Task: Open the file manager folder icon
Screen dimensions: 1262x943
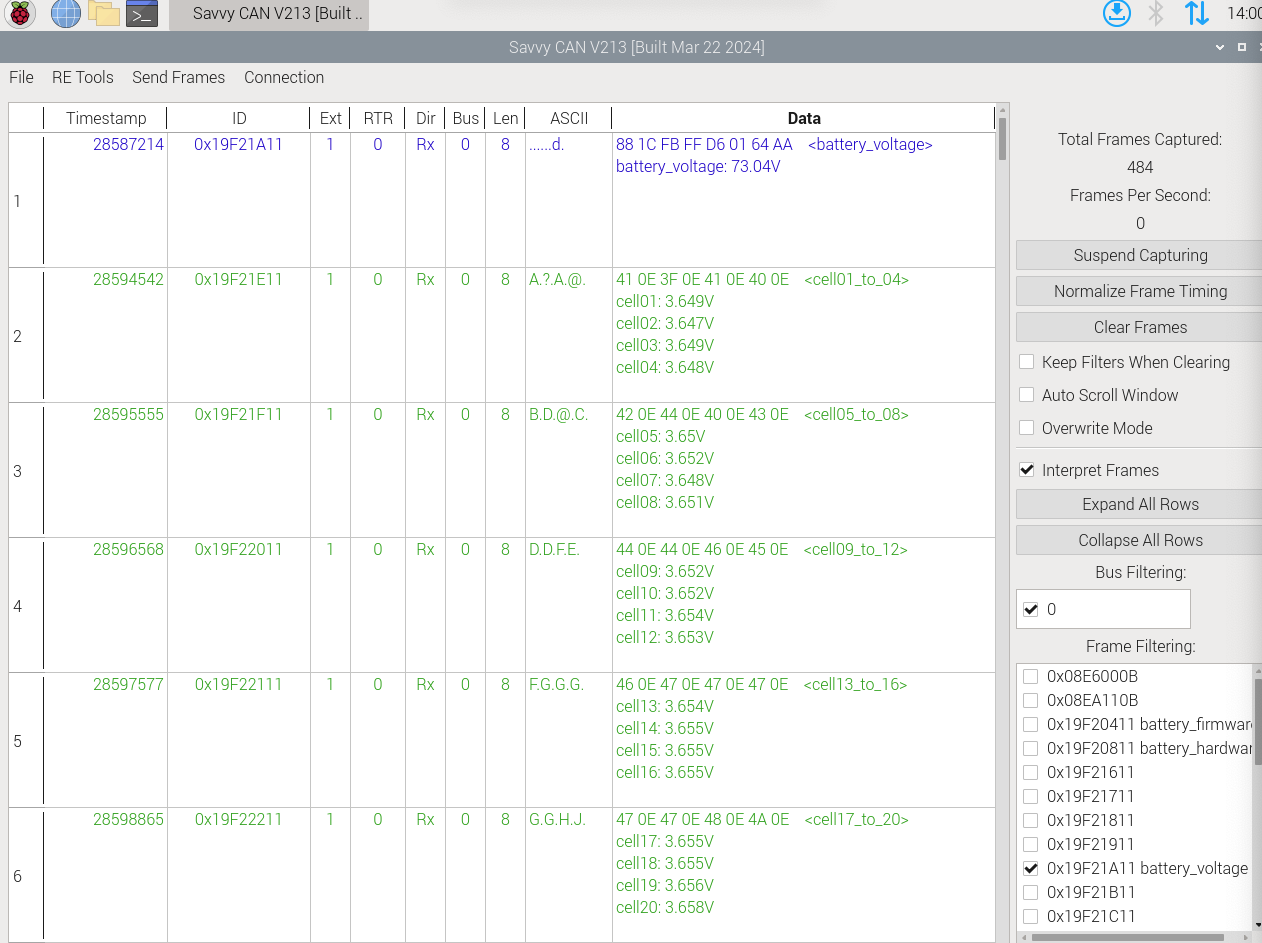Action: pyautogui.click(x=103, y=14)
